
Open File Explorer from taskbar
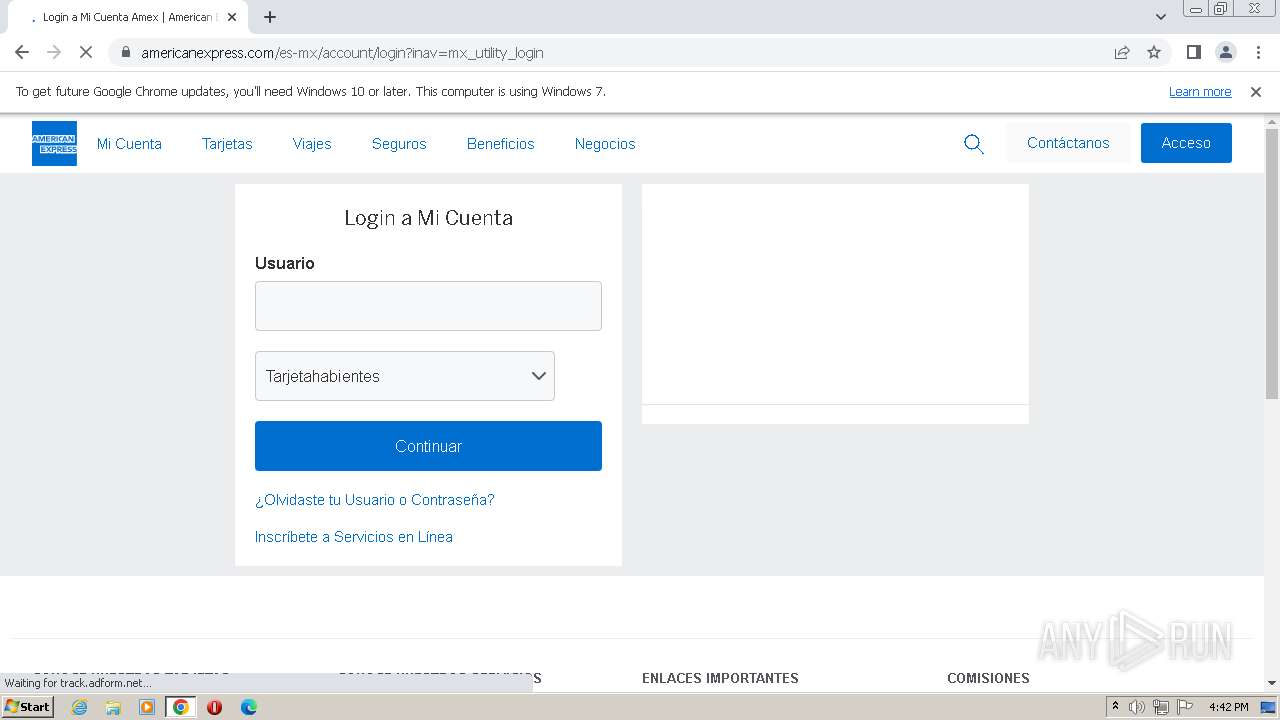pos(113,707)
